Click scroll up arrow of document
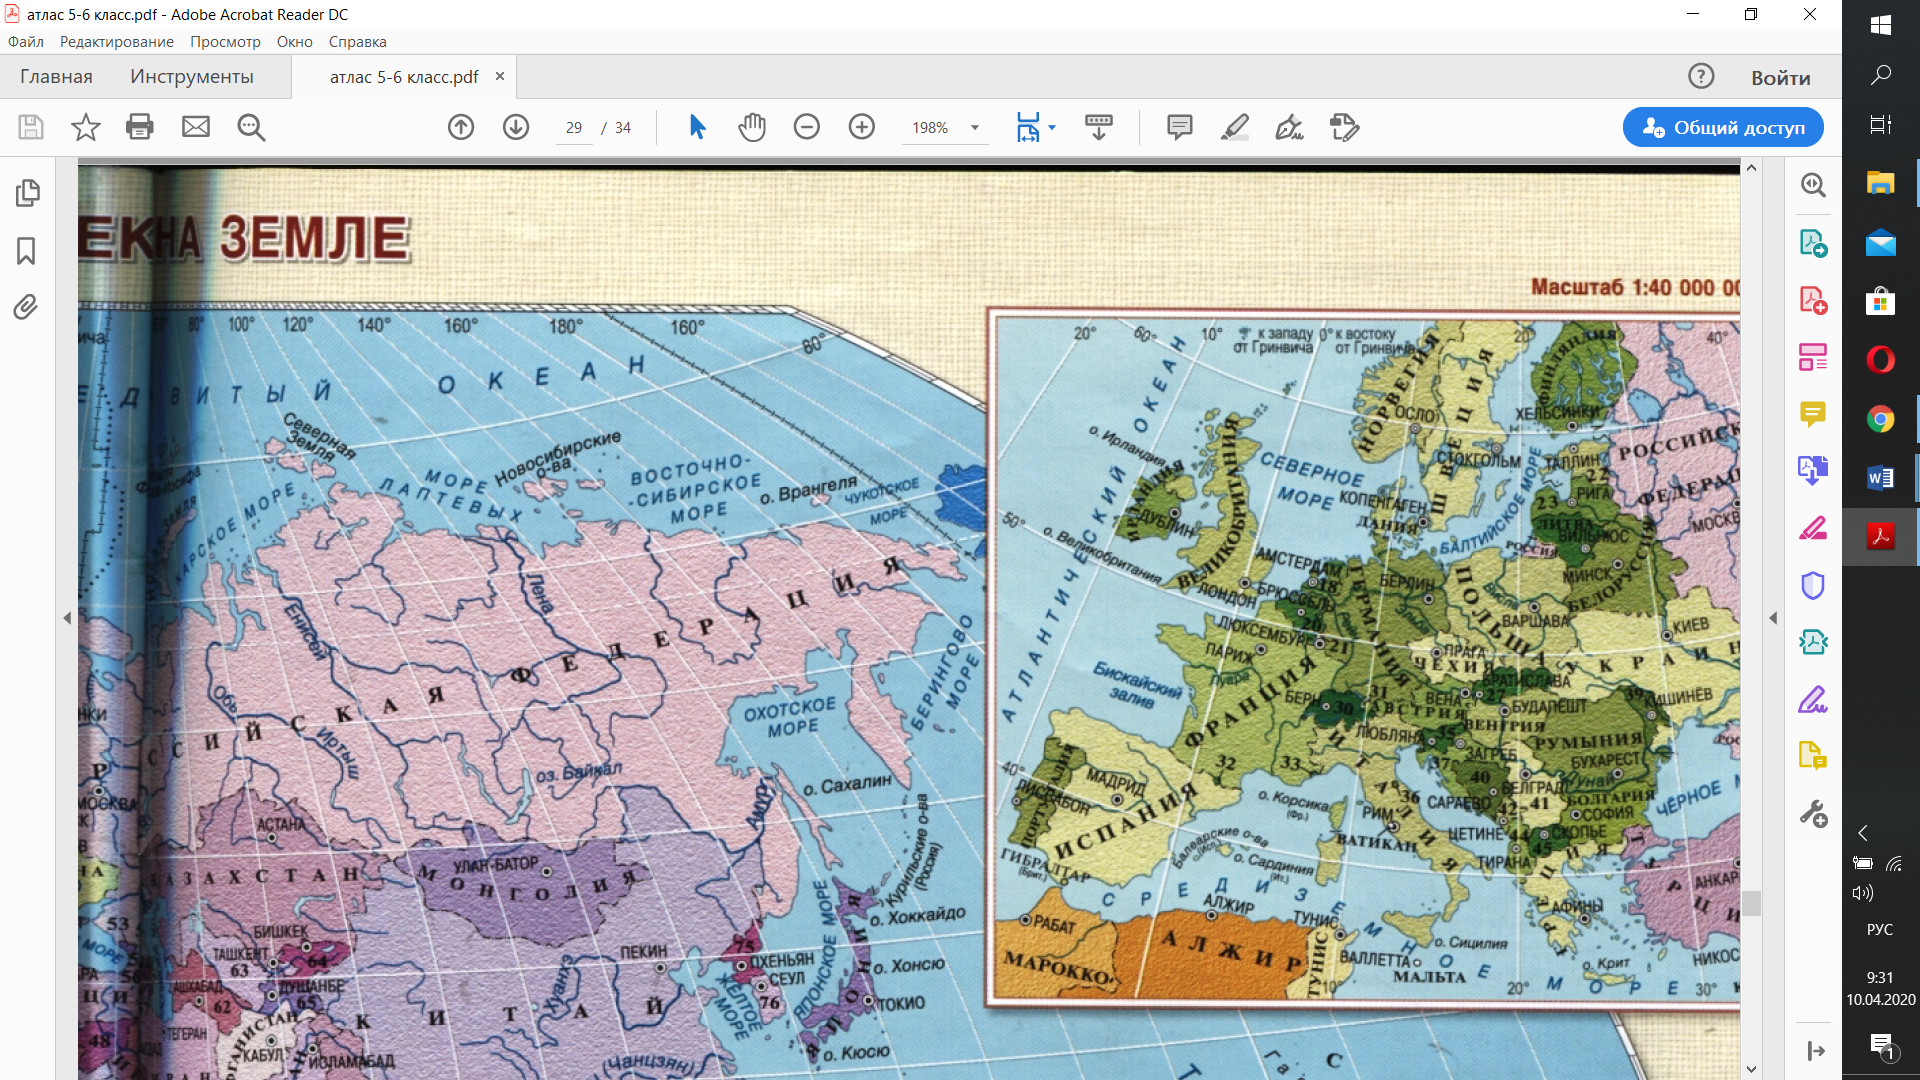 coord(1751,168)
